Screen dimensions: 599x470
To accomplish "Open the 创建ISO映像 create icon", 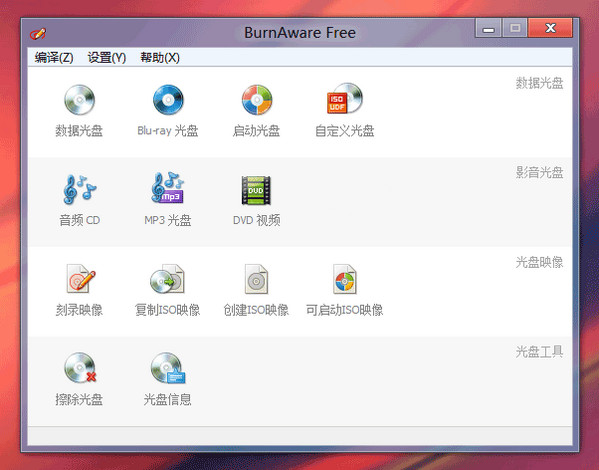I will pos(256,279).
